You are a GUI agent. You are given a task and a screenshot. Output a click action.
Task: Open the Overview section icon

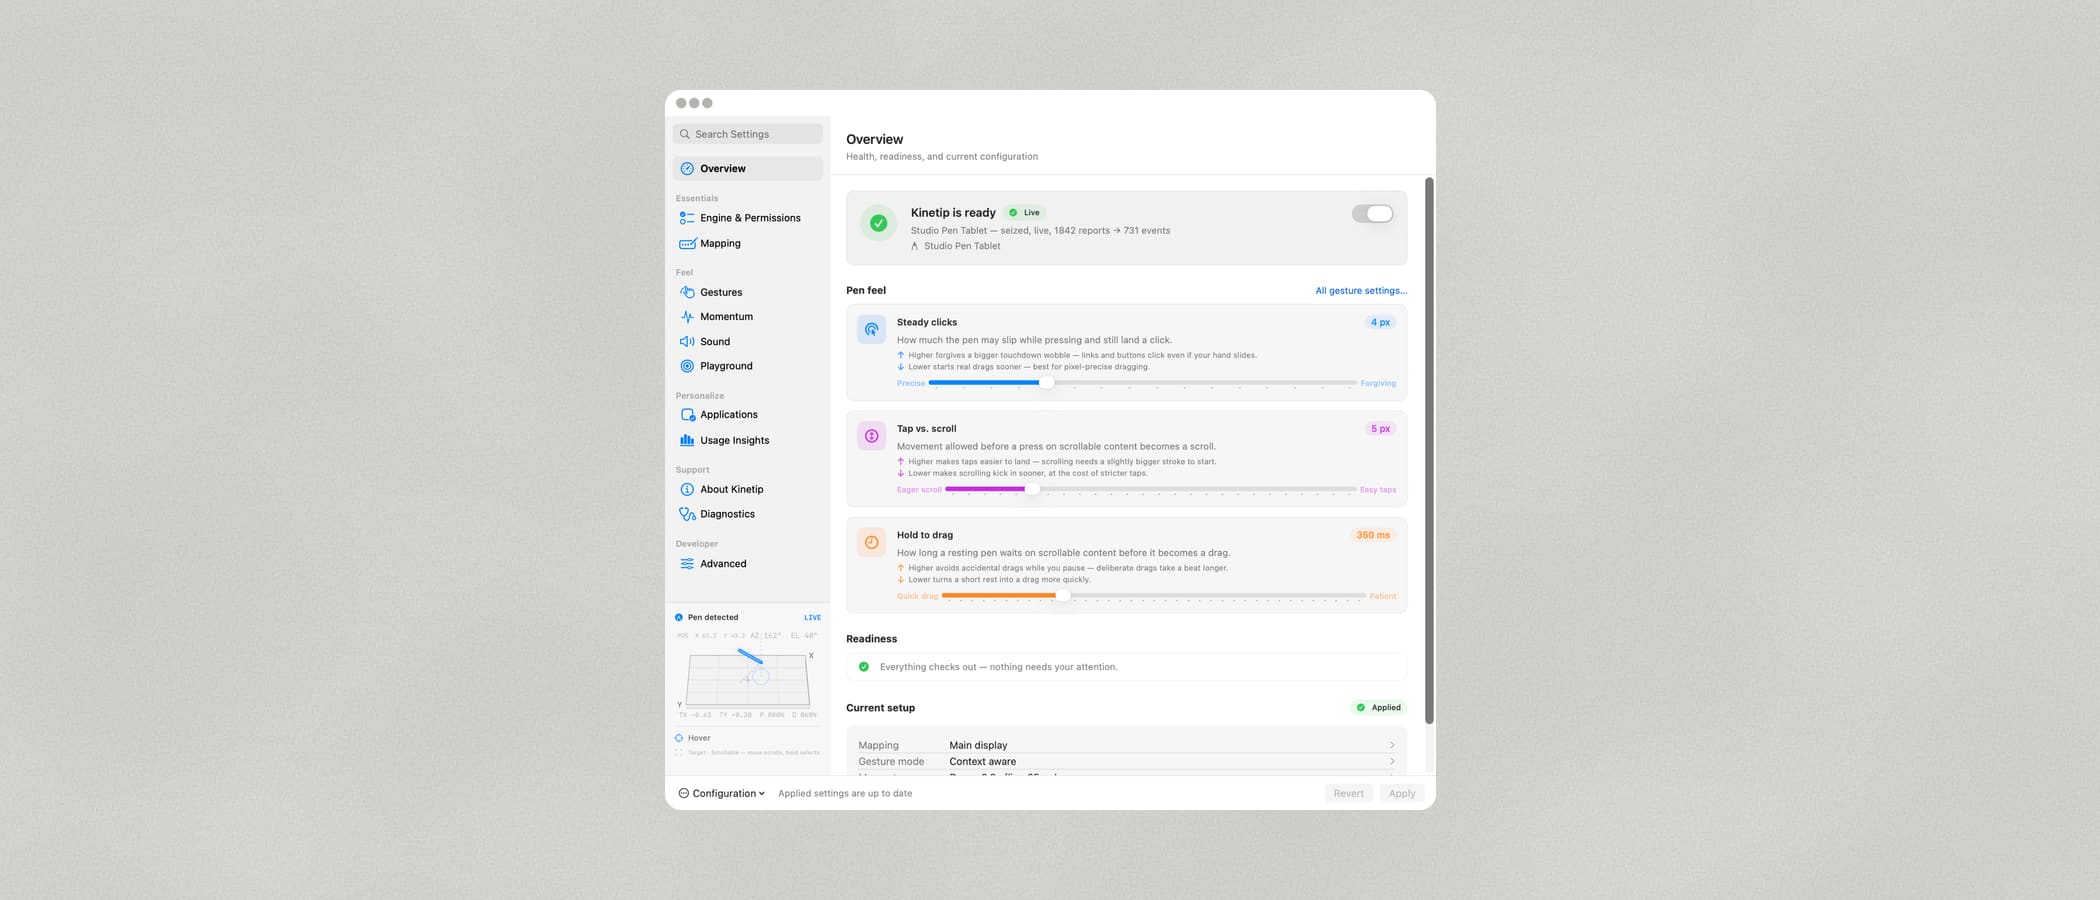tap(687, 169)
